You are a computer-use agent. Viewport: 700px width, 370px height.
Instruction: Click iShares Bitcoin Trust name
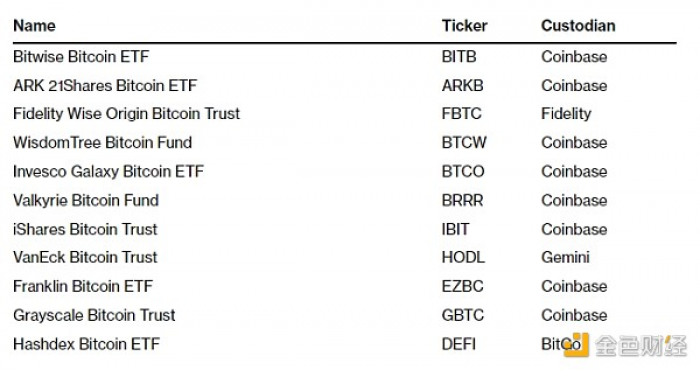[x=85, y=229]
